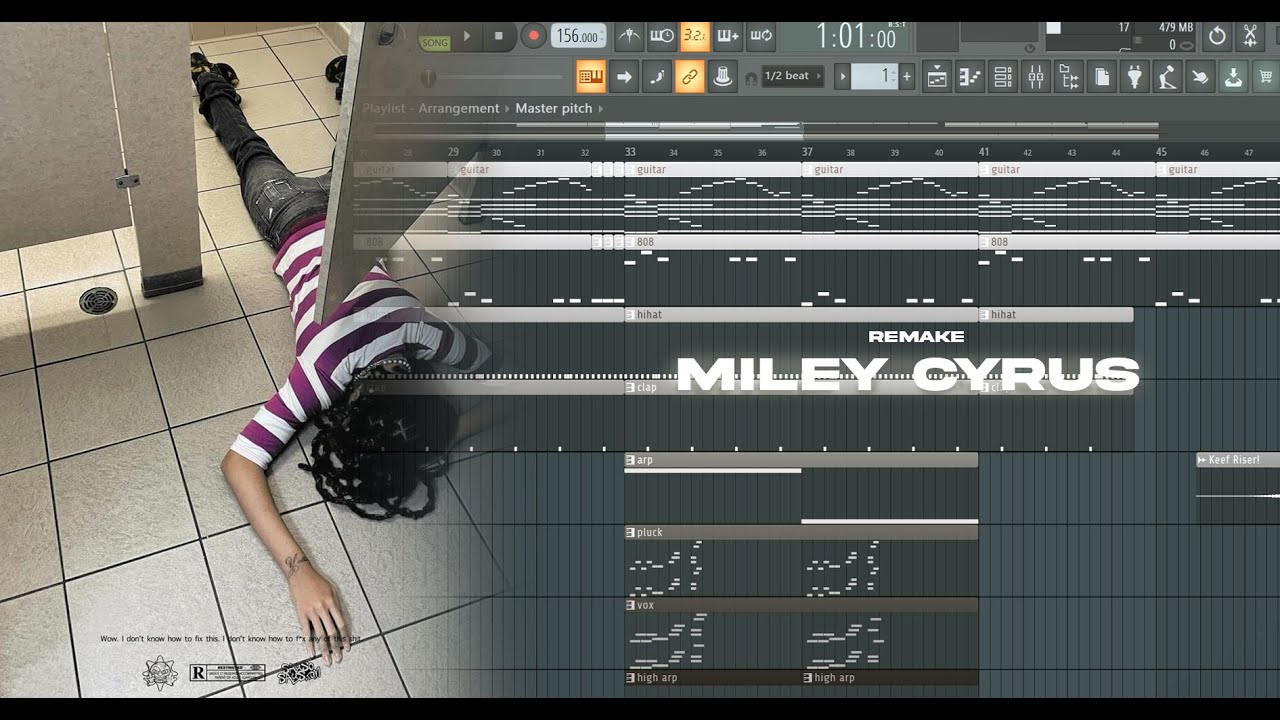Click the touch controller hand icon
Viewport: 1280px width, 720px height.
(x=1201, y=77)
